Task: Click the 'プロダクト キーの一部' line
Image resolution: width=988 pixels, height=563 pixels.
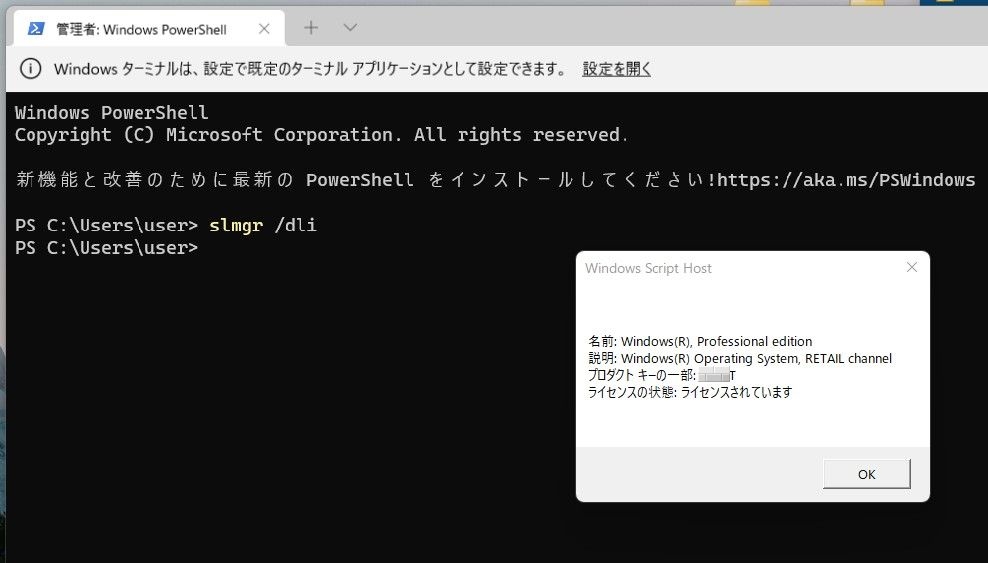Action: [x=661, y=375]
